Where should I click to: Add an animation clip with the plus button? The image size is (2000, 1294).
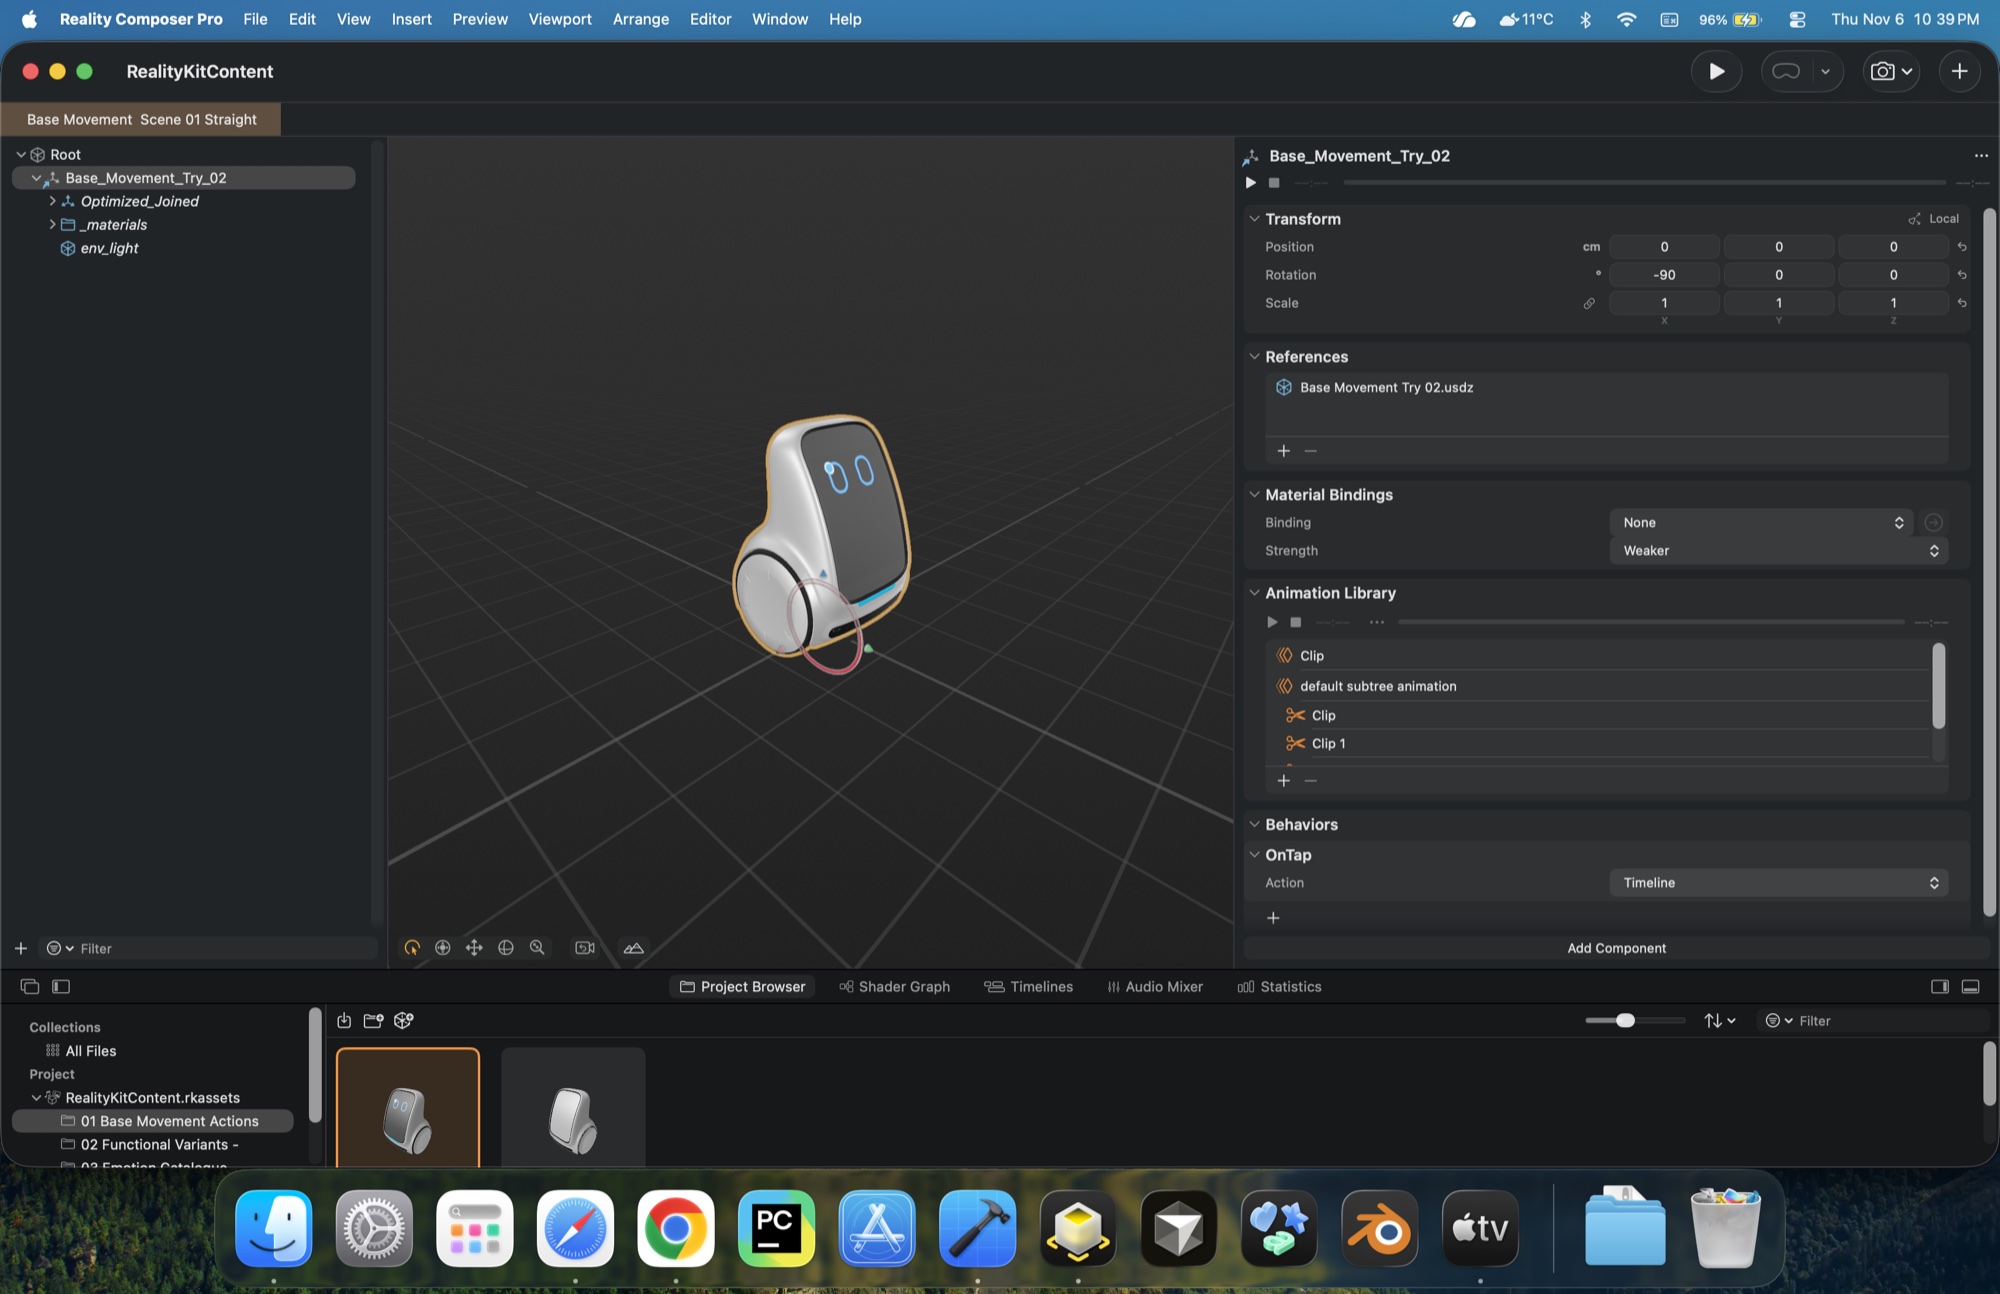1284,780
